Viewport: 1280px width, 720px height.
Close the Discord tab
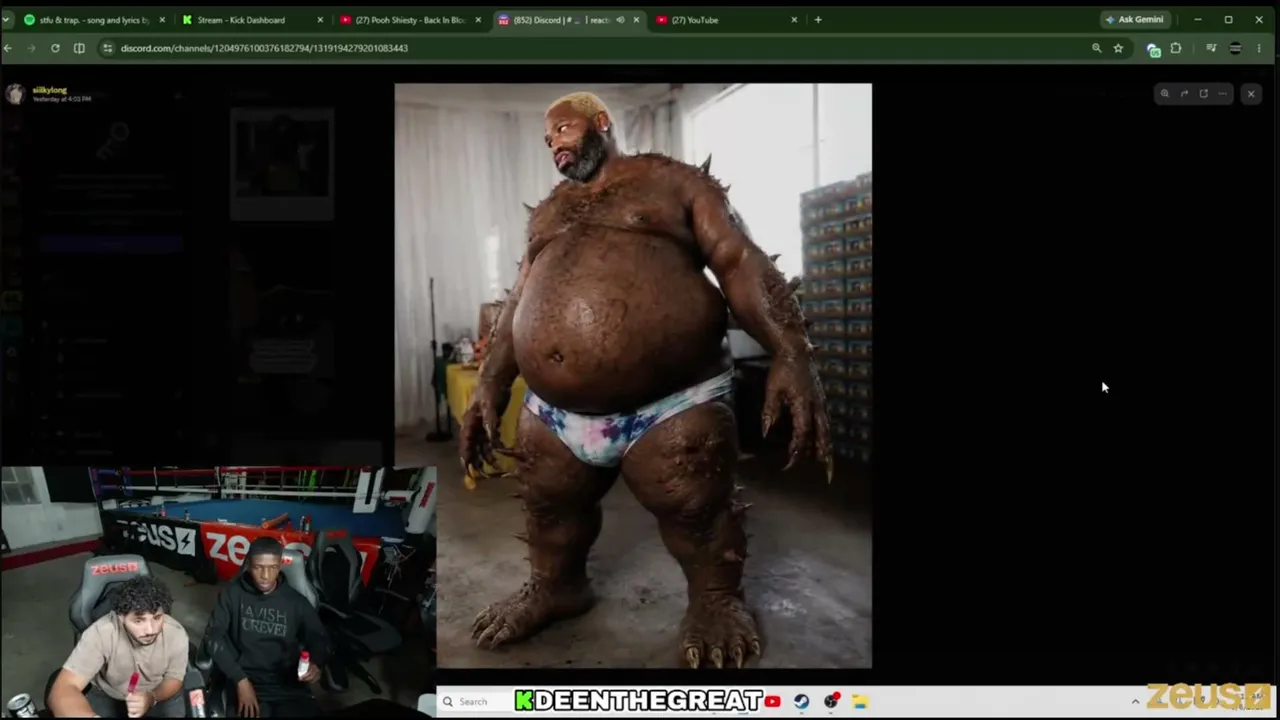tap(636, 20)
